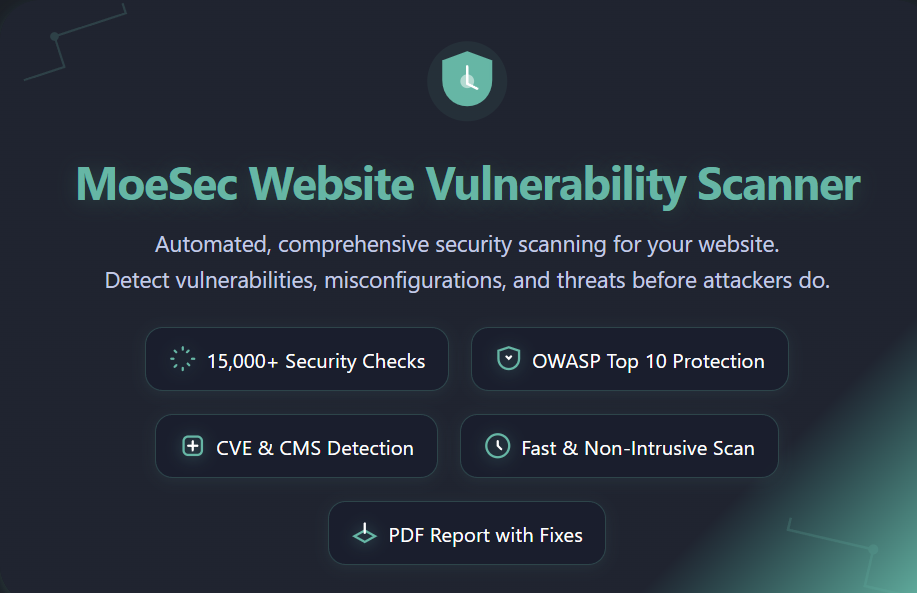The width and height of the screenshot is (917, 593).
Task: Select the CVE & CMS Detection pill
Action: (296, 446)
